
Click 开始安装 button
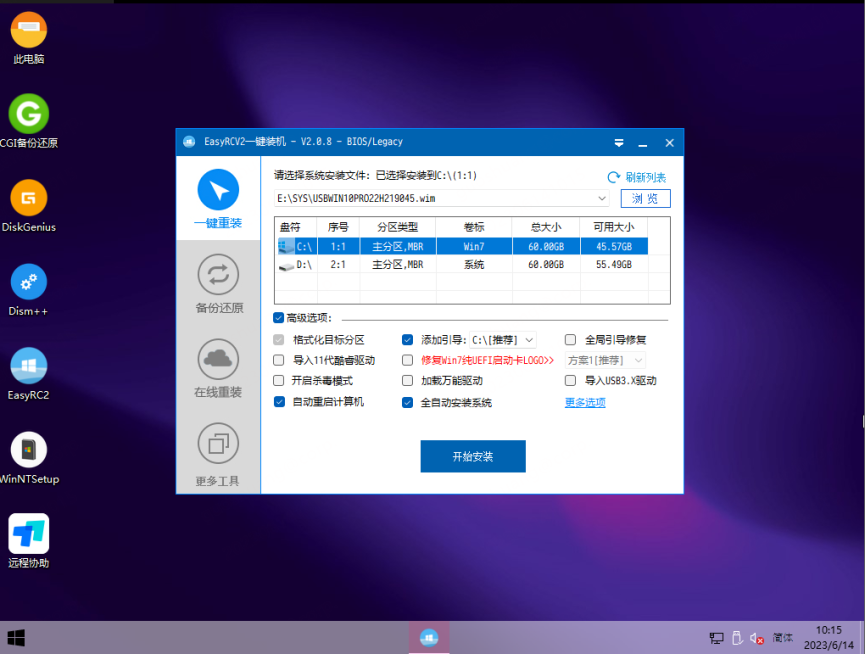473,456
